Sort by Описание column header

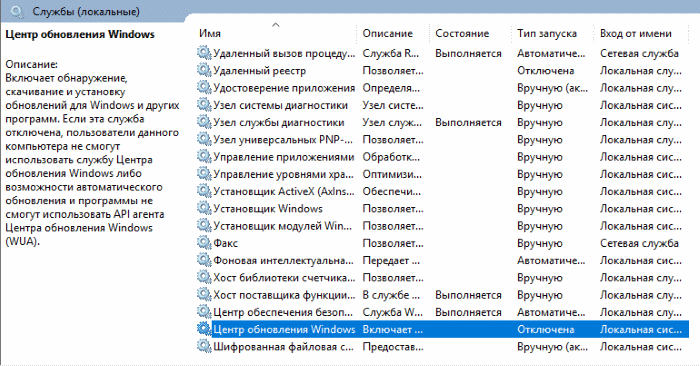[x=388, y=33]
